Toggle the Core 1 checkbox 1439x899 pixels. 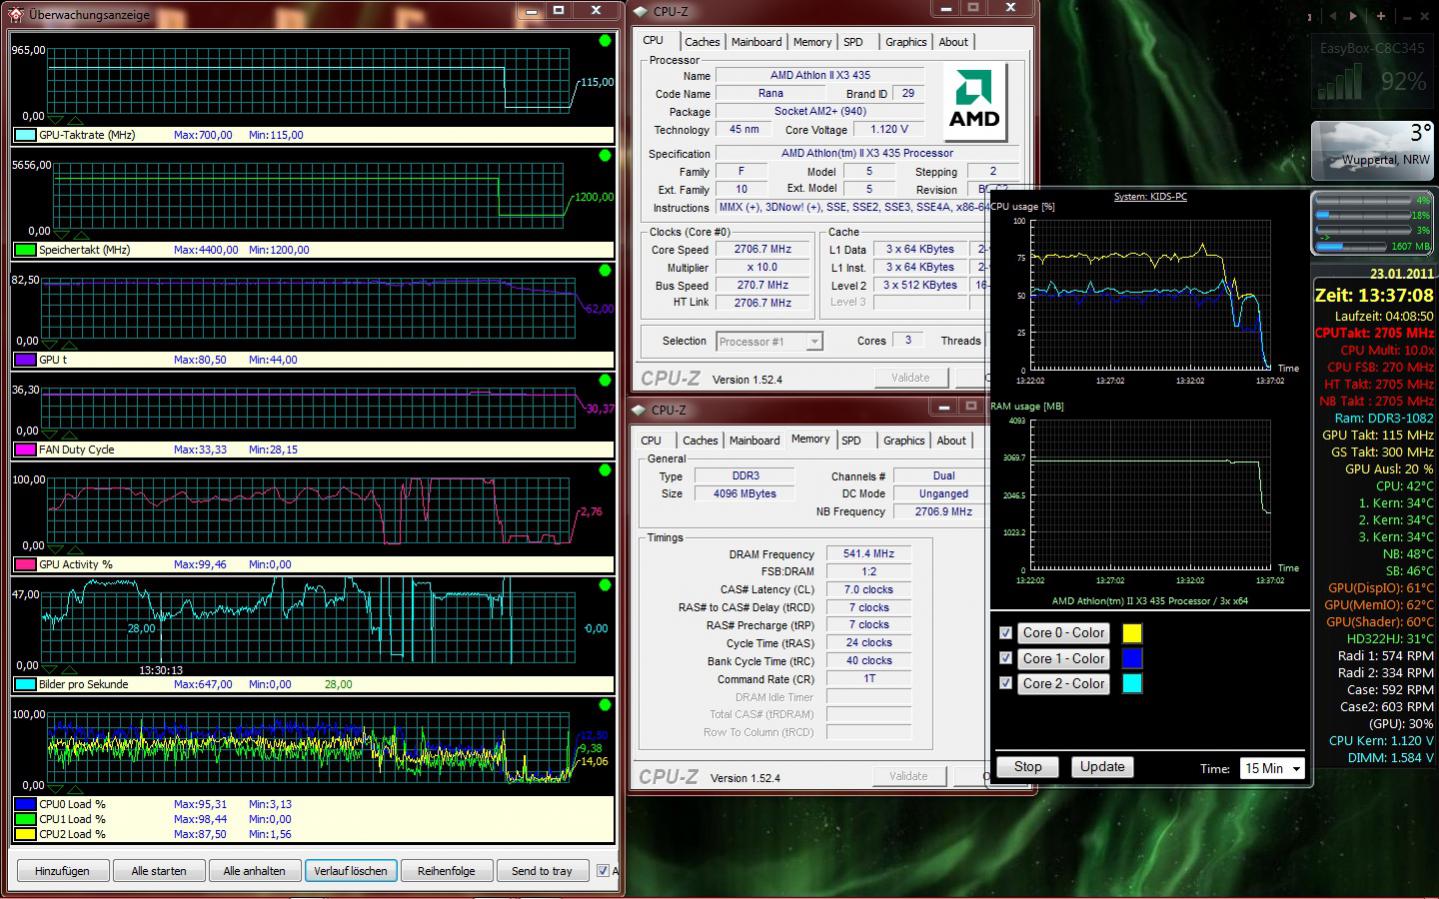pos(1006,658)
